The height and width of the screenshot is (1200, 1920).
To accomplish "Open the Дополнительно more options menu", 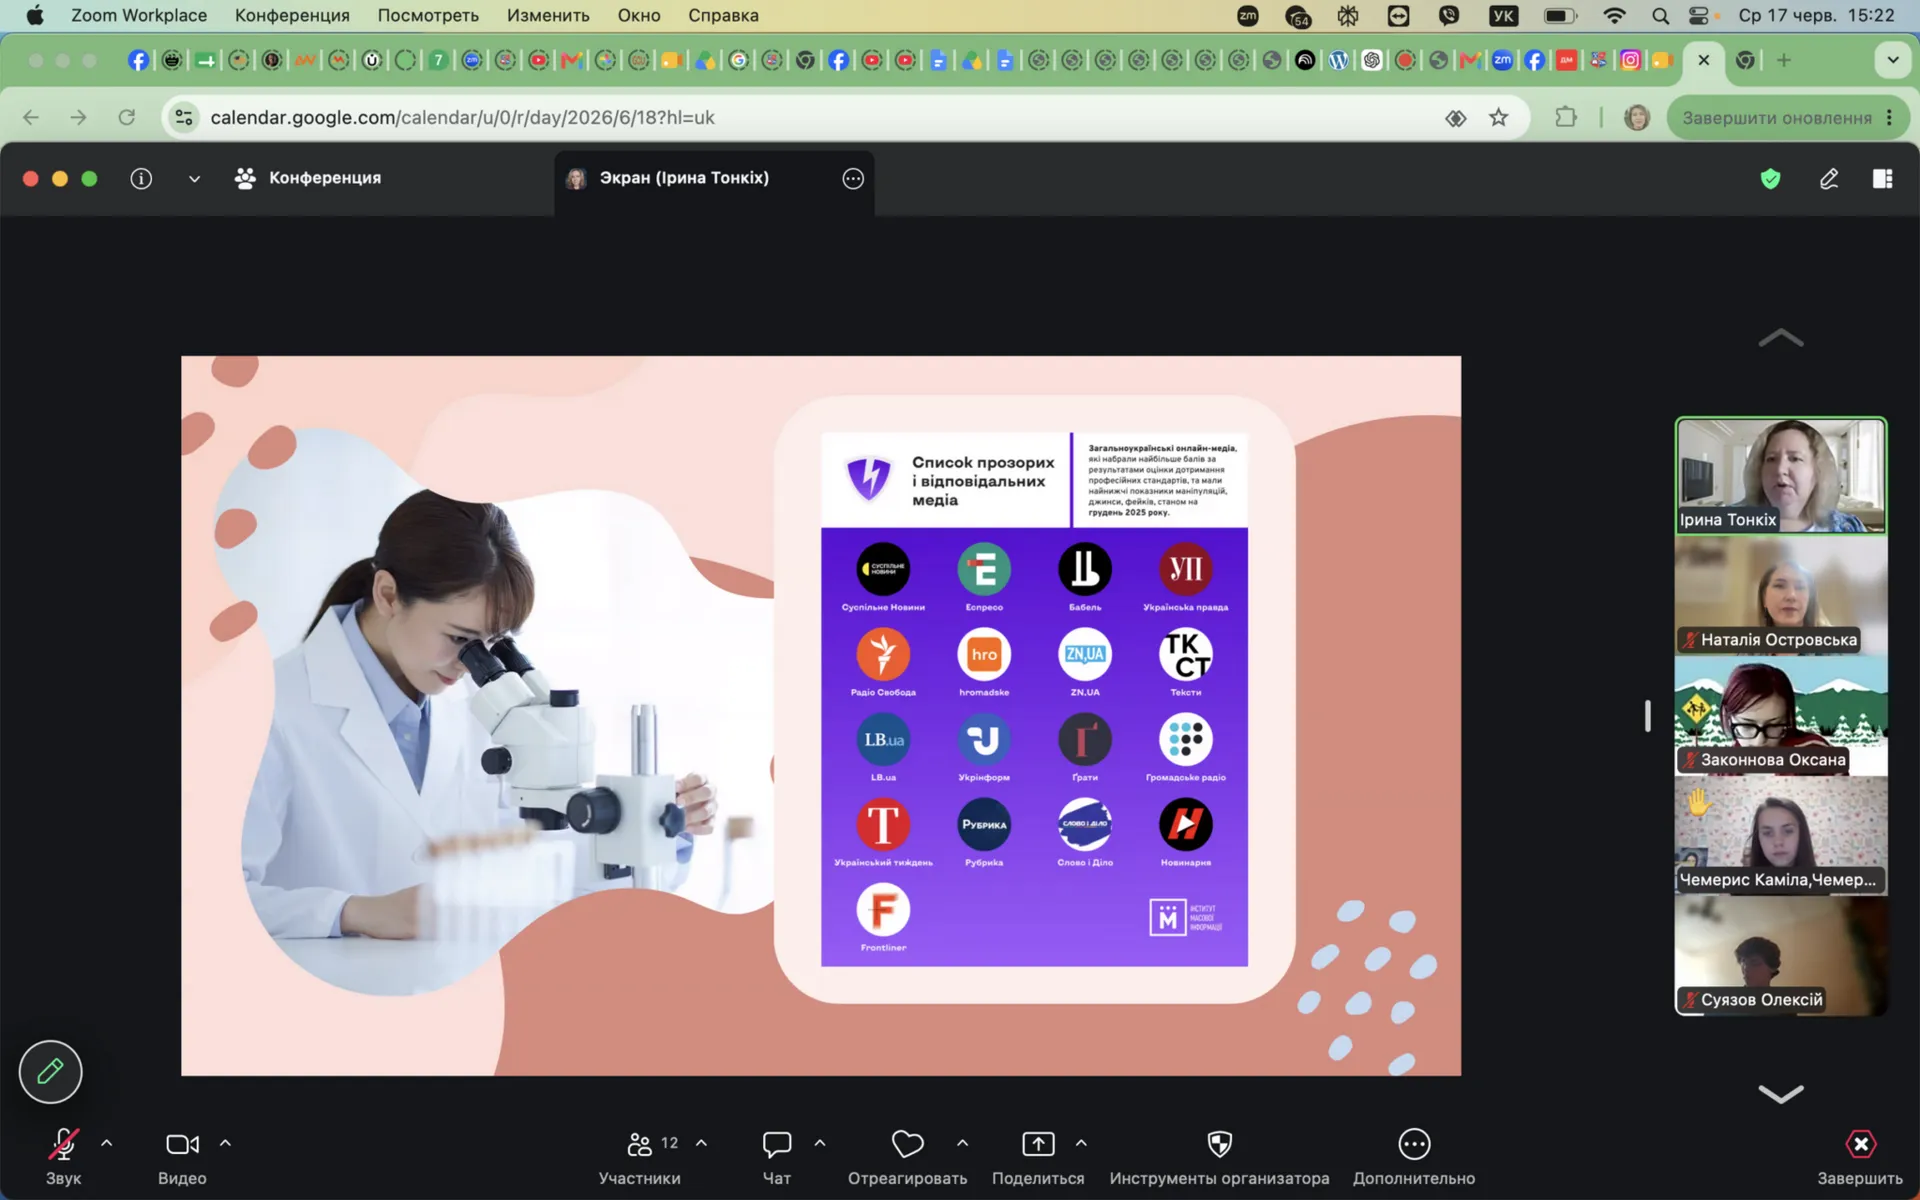I will (1414, 1156).
